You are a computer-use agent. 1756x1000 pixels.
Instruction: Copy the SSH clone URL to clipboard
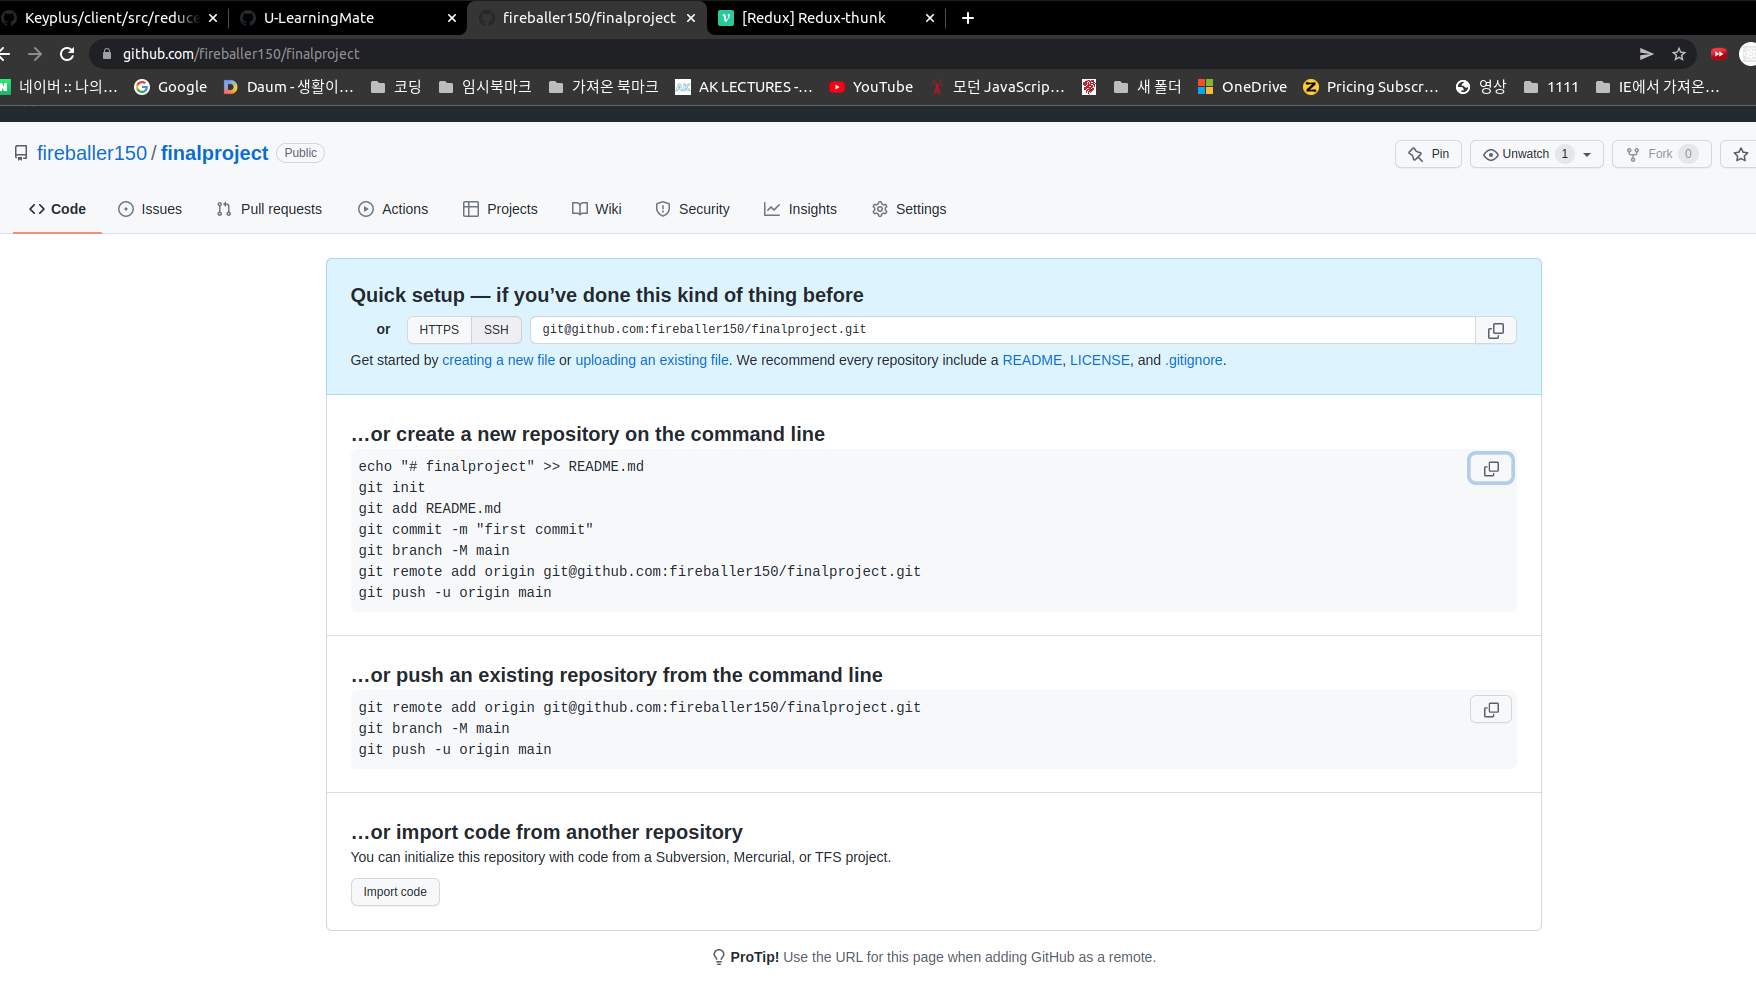(x=1496, y=330)
